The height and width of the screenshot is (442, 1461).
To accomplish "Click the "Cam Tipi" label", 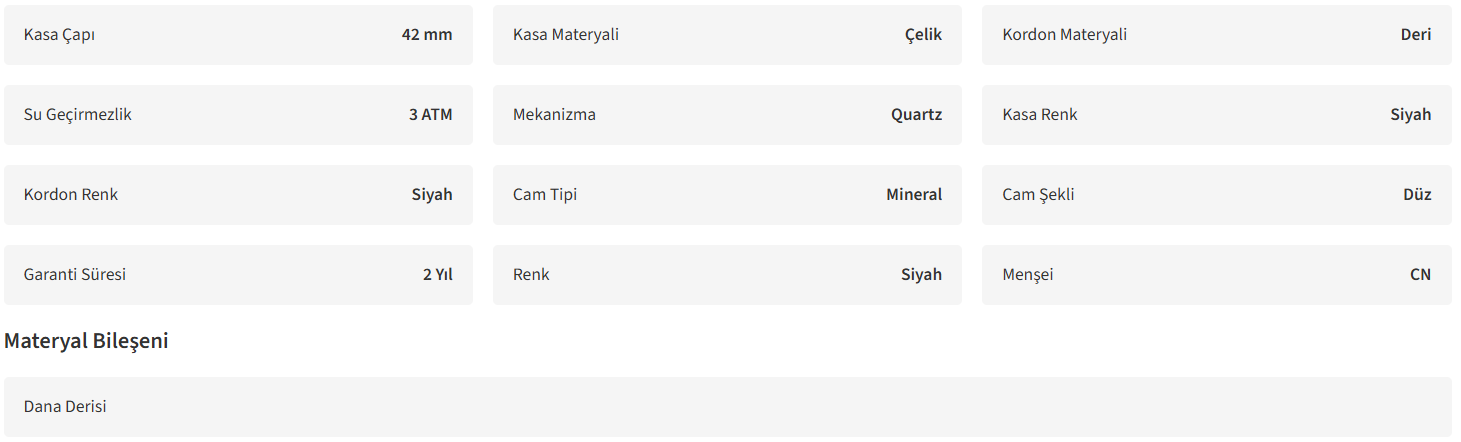I will [545, 195].
